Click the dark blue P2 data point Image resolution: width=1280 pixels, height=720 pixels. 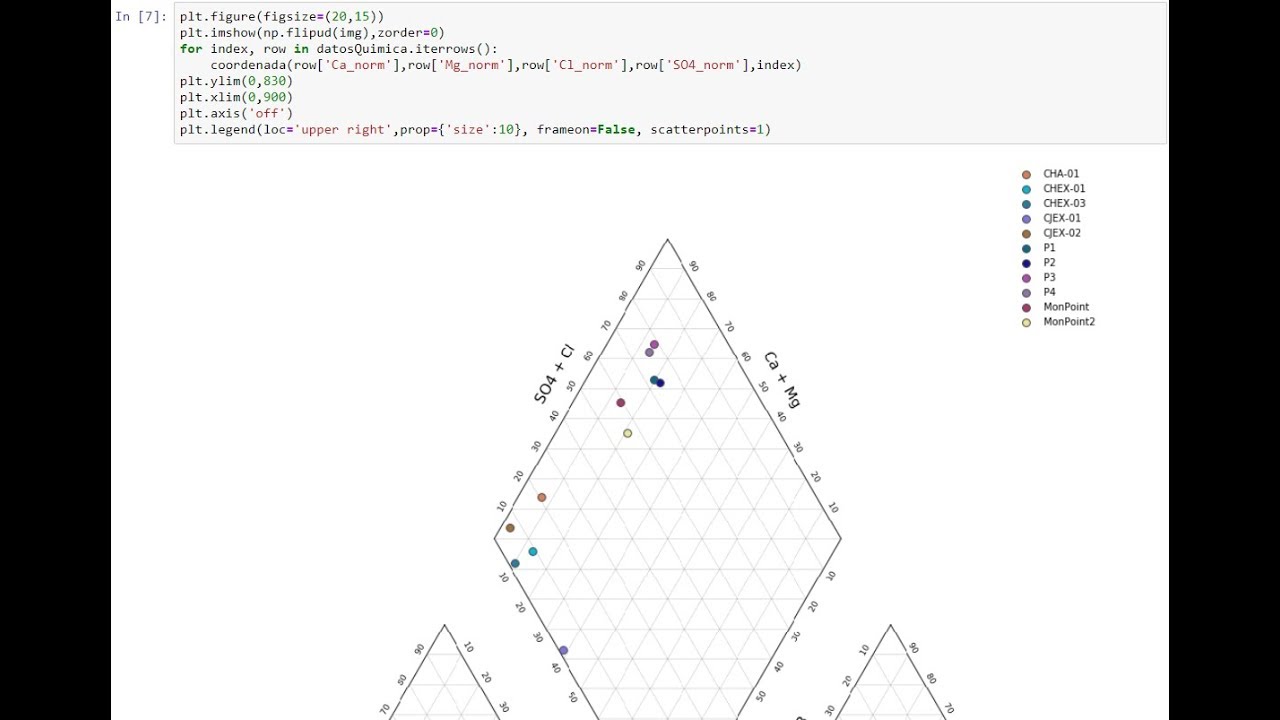[661, 383]
